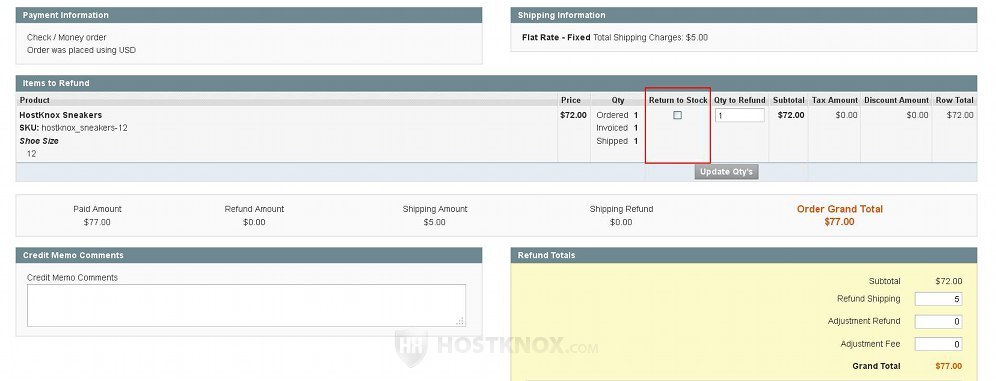The width and height of the screenshot is (996, 381).
Task: Click the Adjustment Refund input field
Action: [x=938, y=321]
